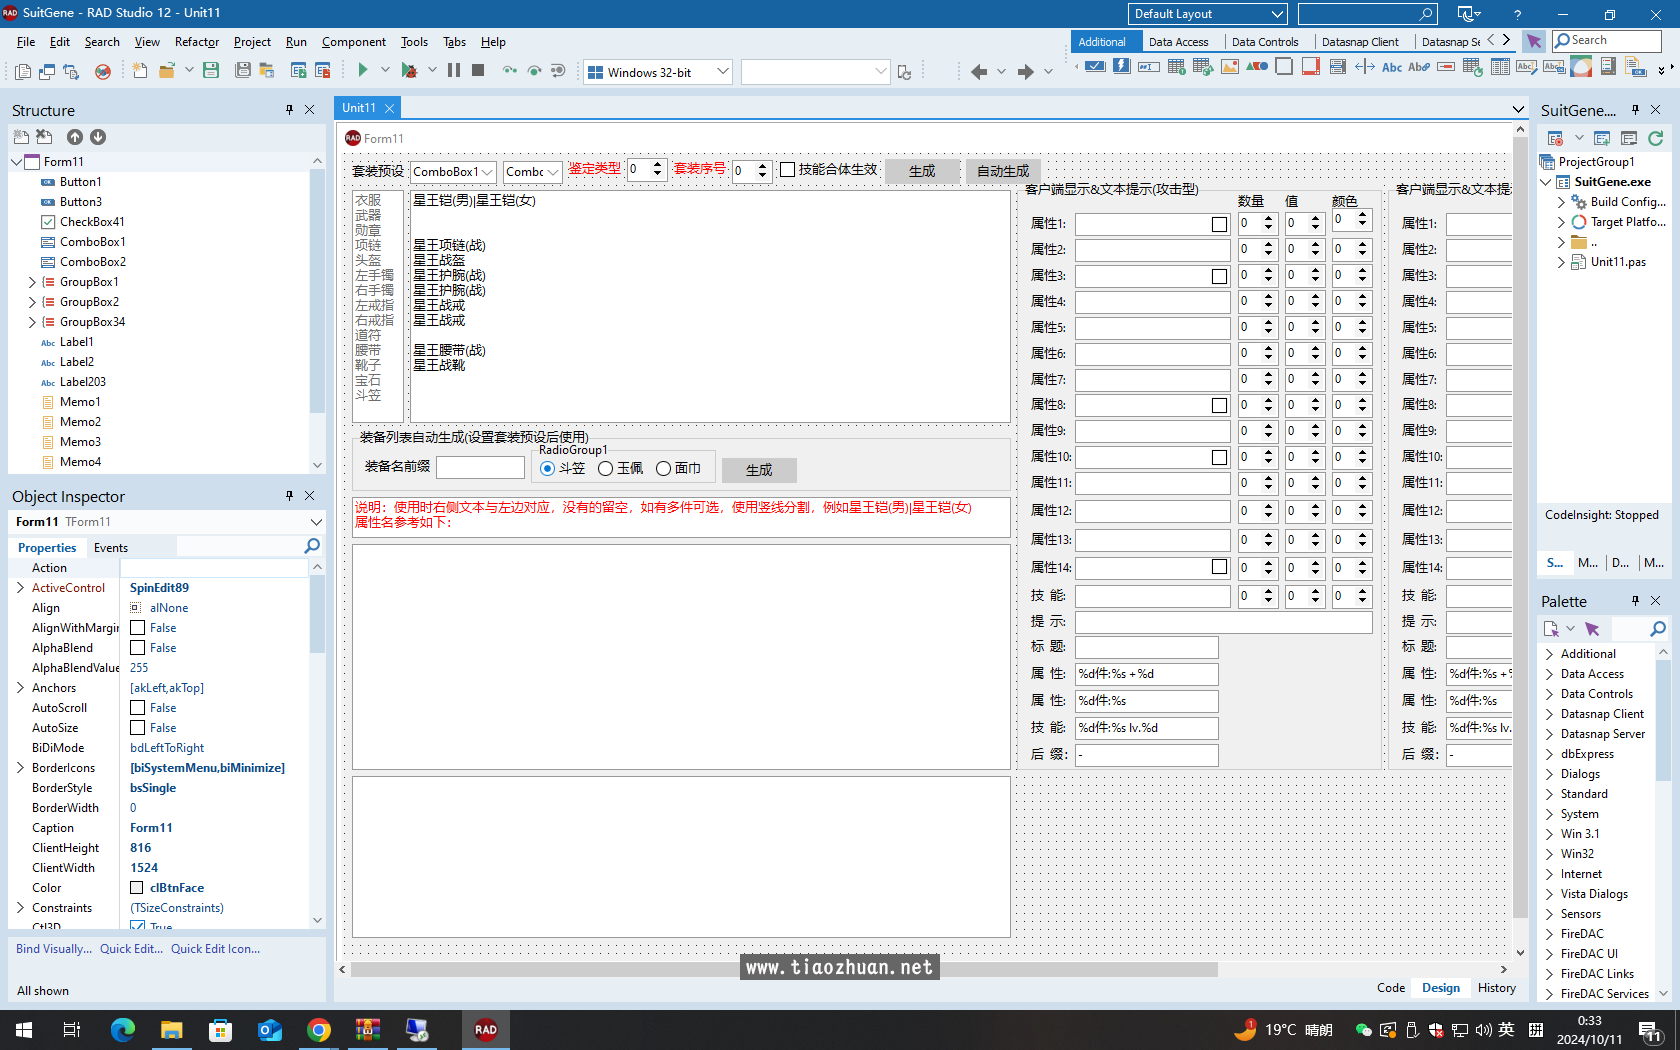Step back with the navigate-back arrow
This screenshot has width=1680, height=1050.
pyautogui.click(x=978, y=71)
